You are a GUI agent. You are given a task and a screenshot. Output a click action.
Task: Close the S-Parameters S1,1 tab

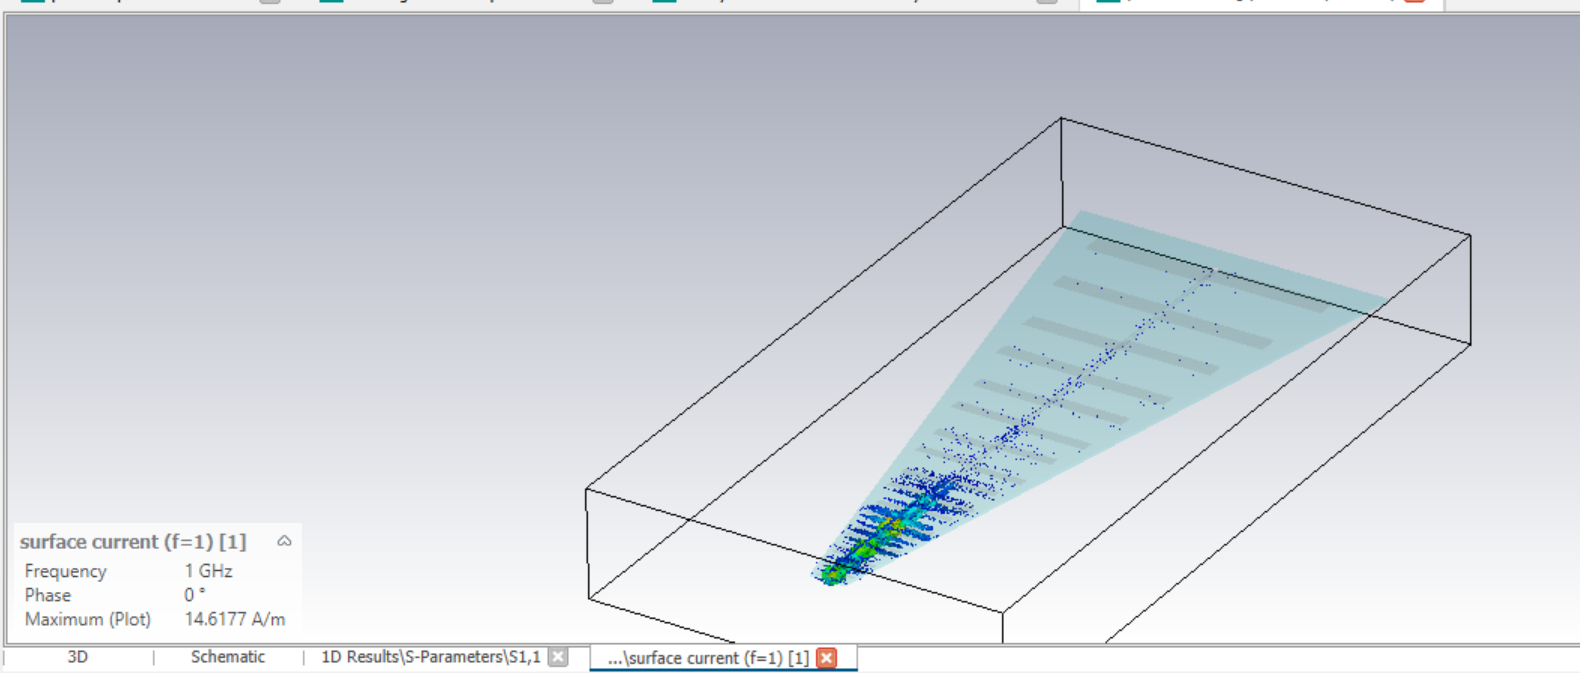pos(559,657)
